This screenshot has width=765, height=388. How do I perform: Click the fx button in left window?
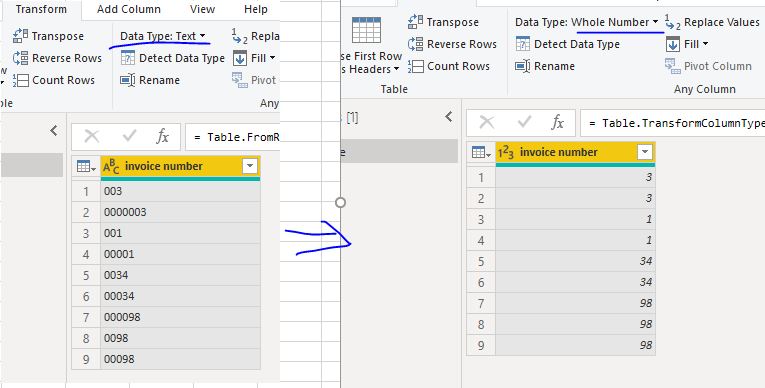coord(163,137)
